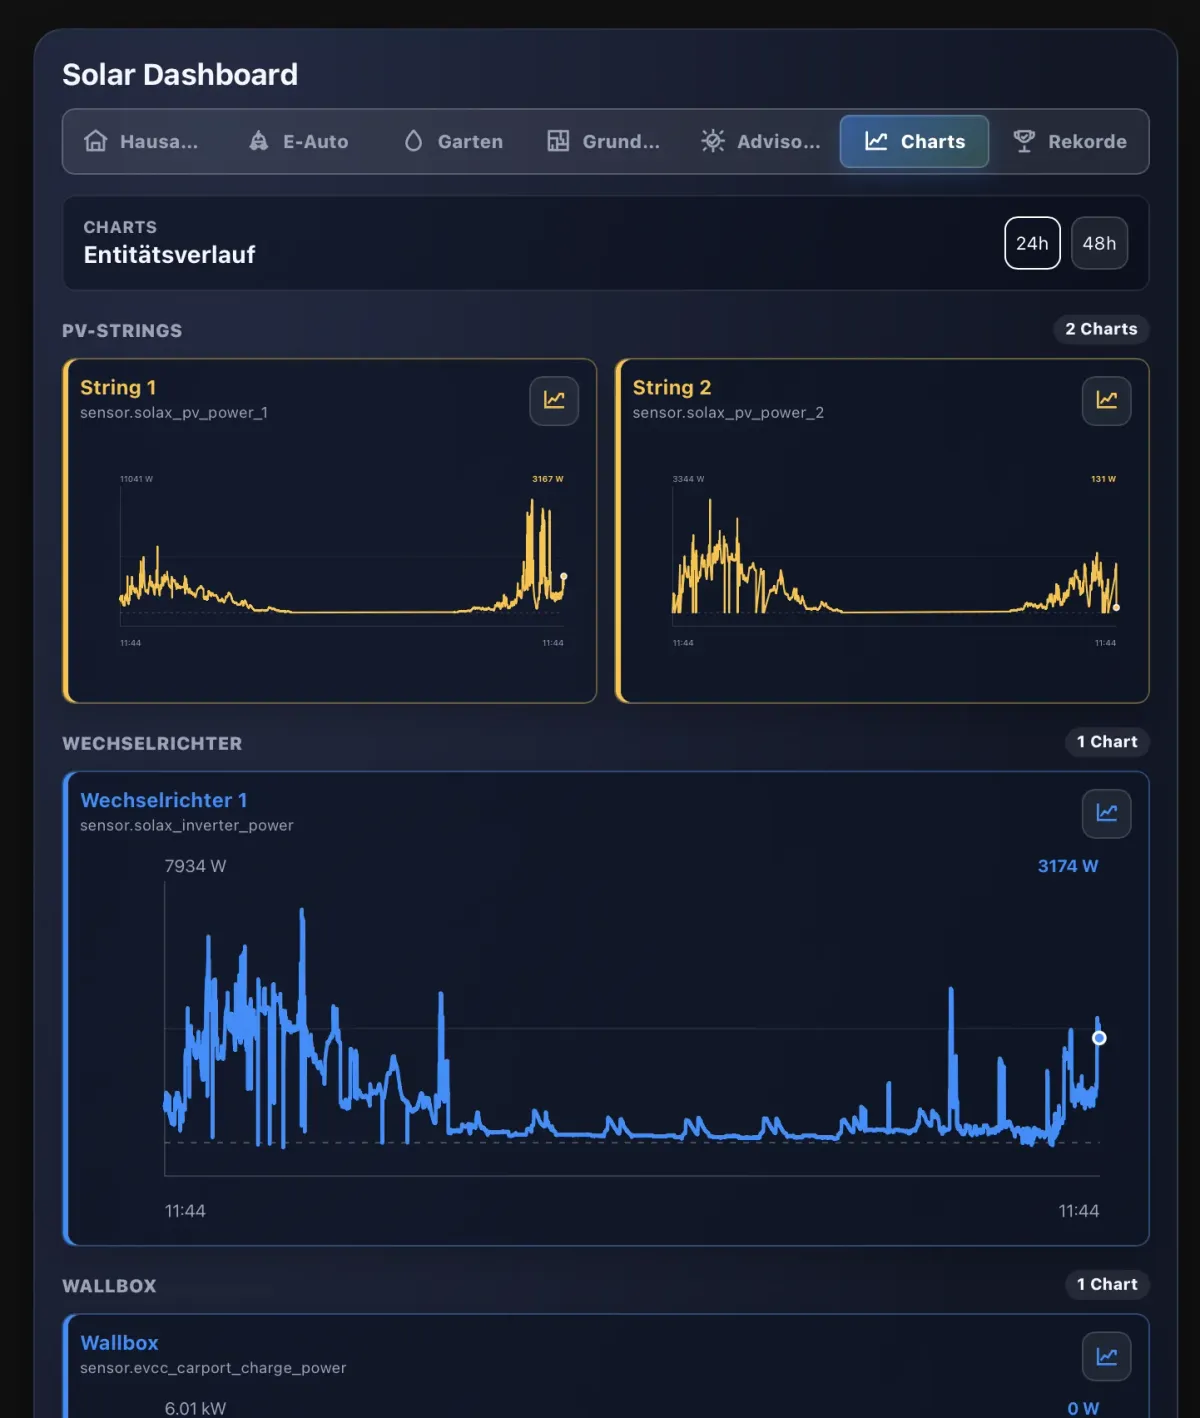Click the current-value marker on Wechselrichter chart

tap(1099, 1038)
